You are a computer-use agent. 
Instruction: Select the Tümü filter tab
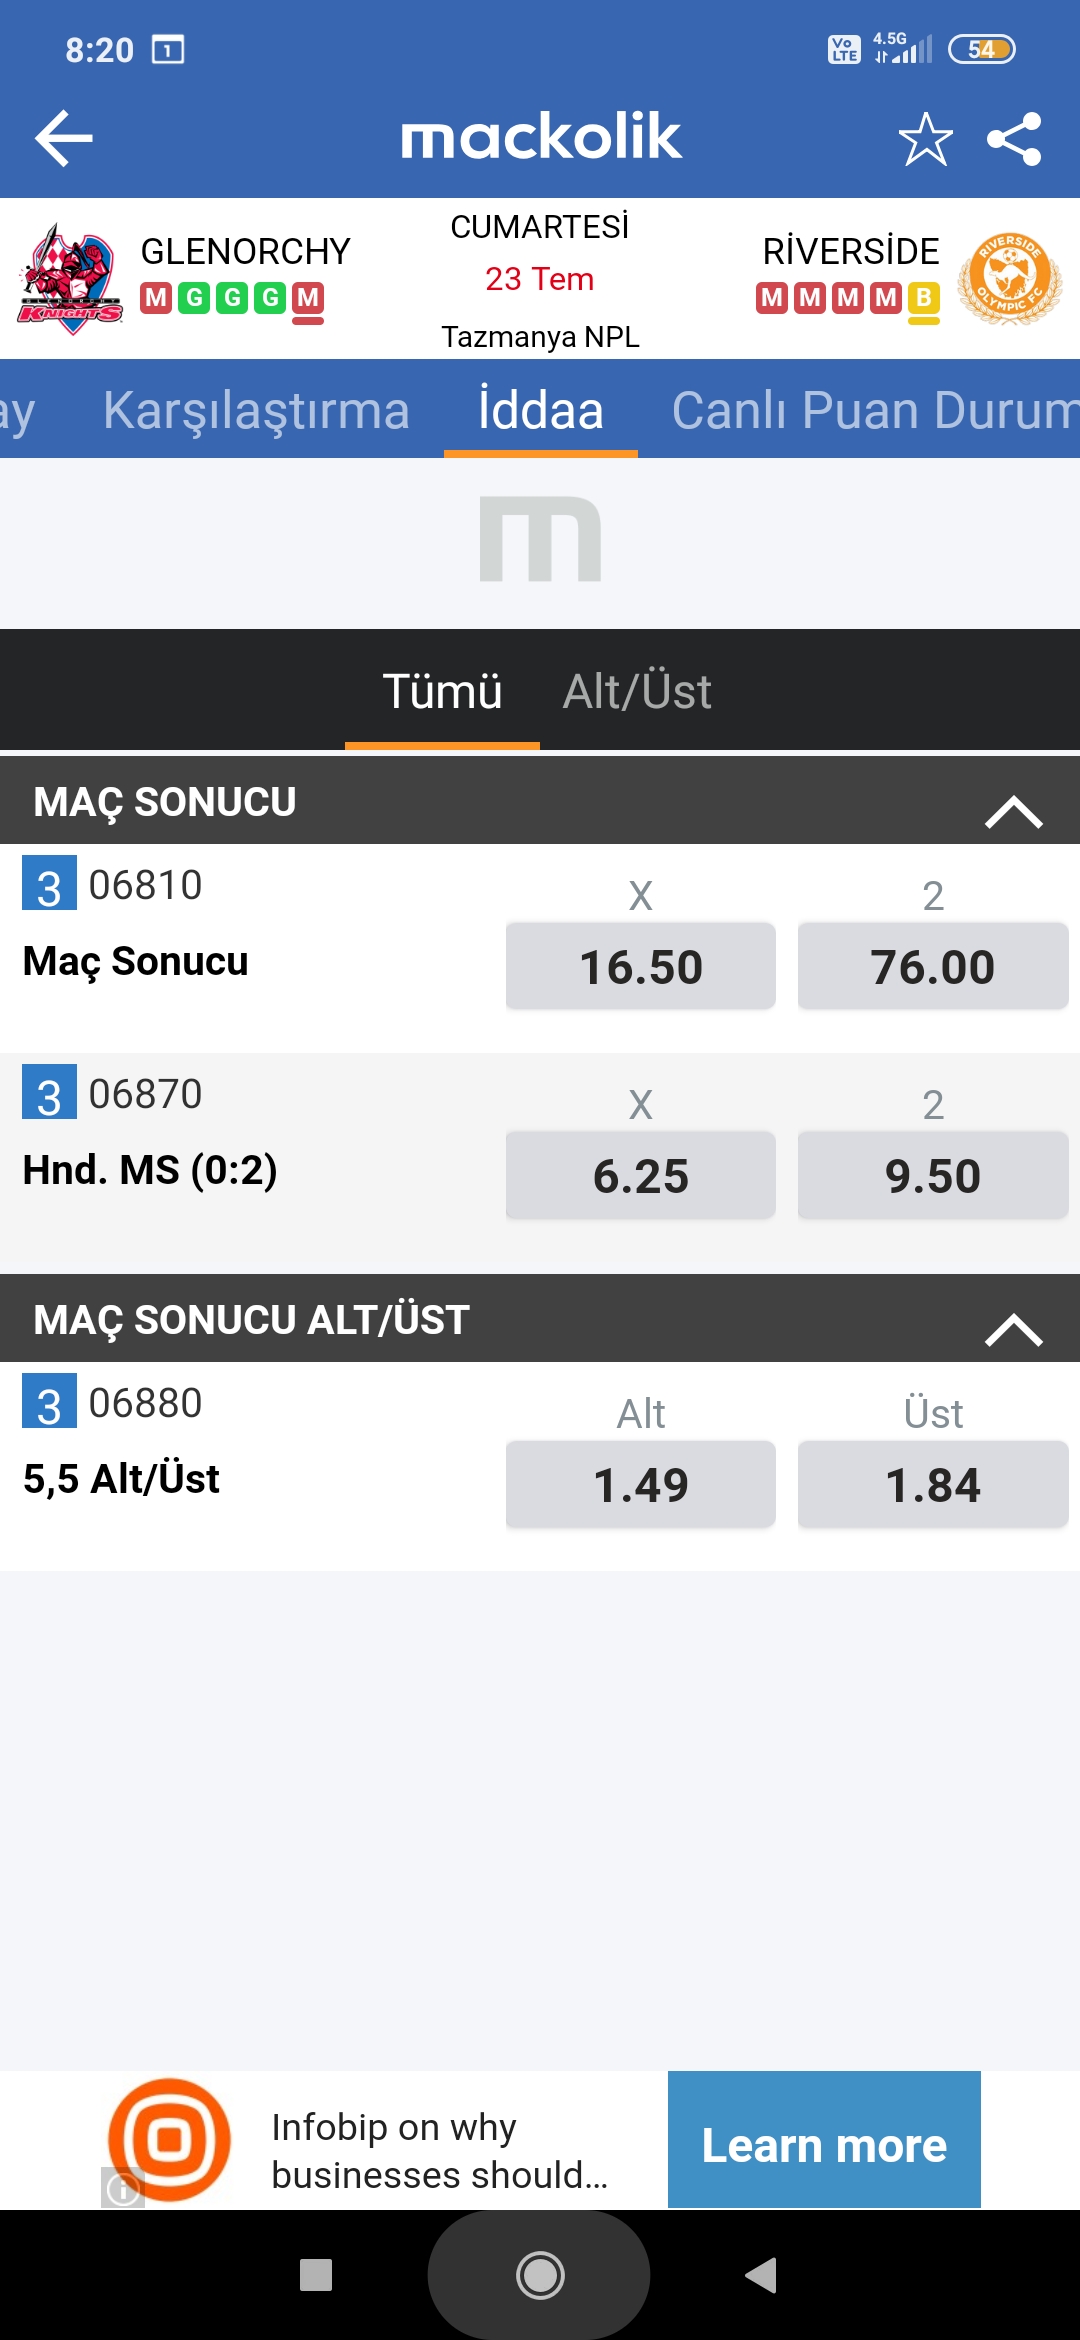point(442,691)
